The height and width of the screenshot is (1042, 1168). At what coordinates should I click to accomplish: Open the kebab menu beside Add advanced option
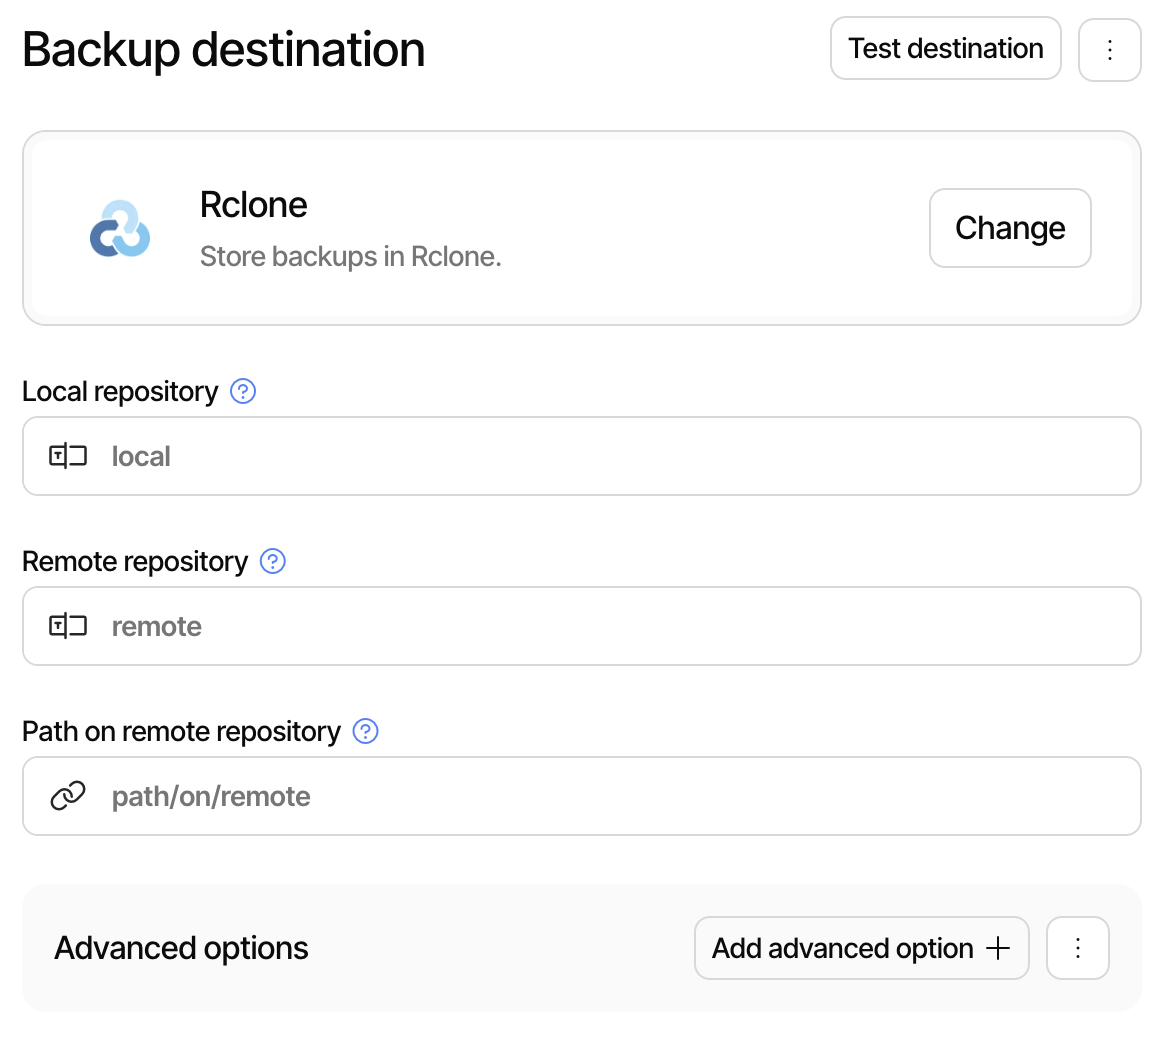tap(1077, 948)
